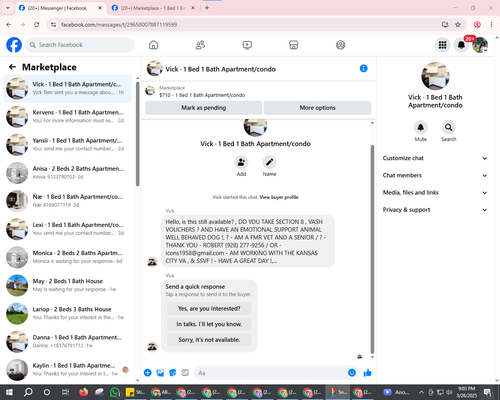This screenshot has width=500, height=400.
Task: Choose a GIF icon in composer
Action: [185, 373]
